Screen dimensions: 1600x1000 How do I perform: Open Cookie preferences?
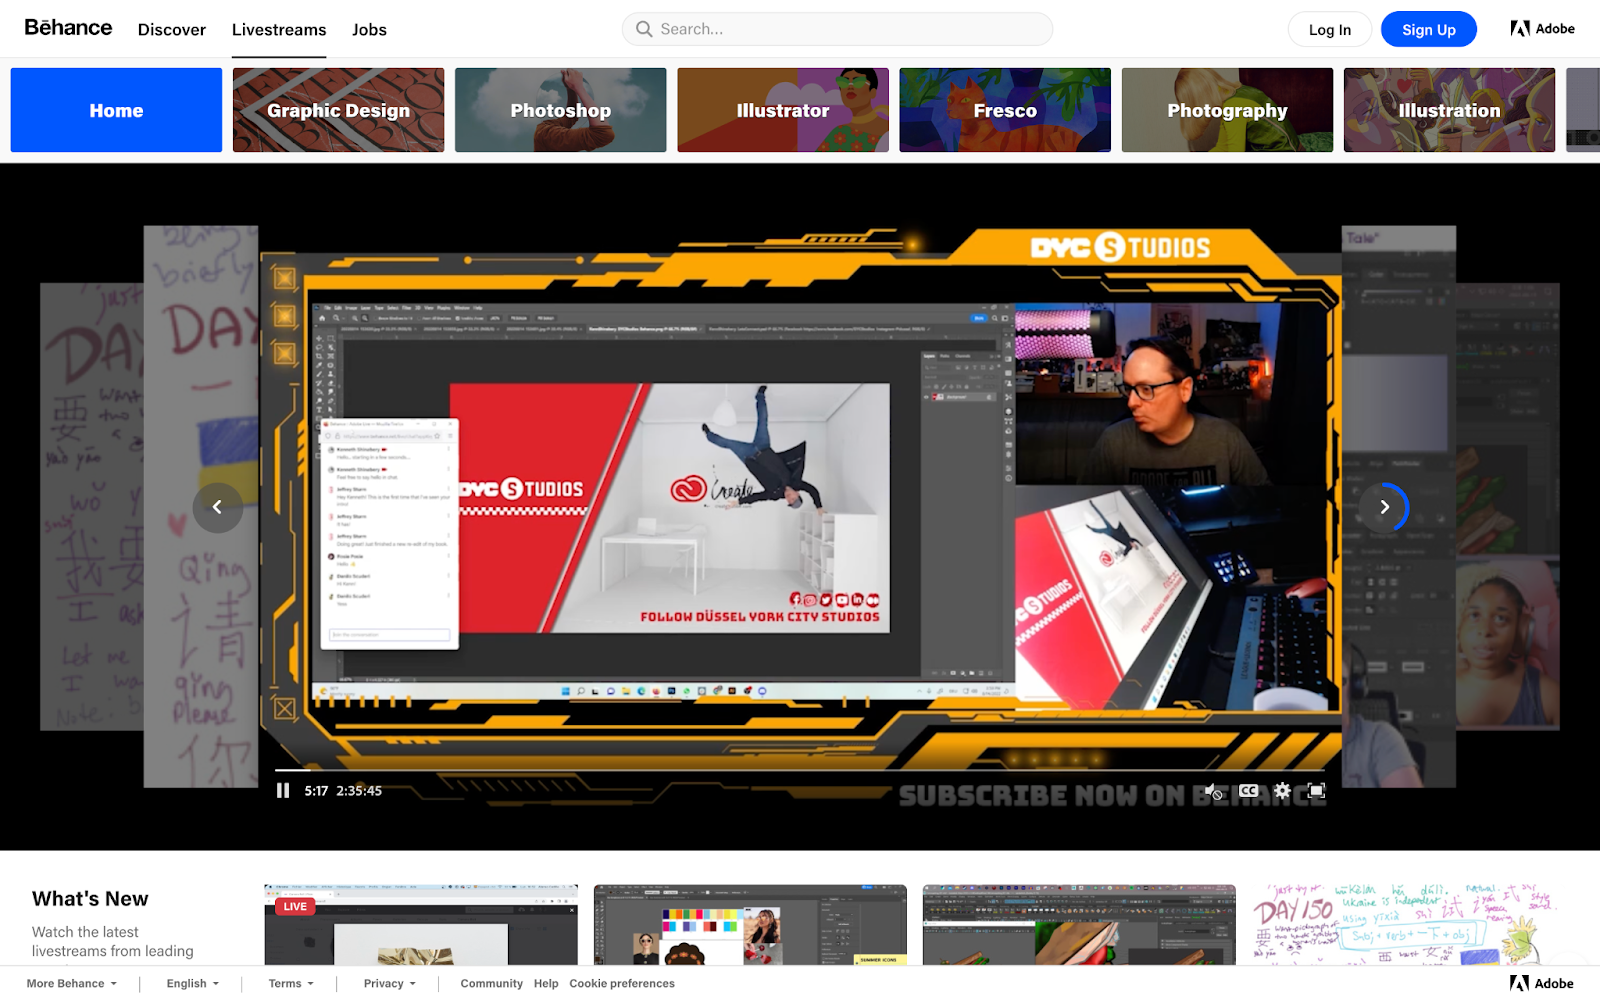point(622,984)
